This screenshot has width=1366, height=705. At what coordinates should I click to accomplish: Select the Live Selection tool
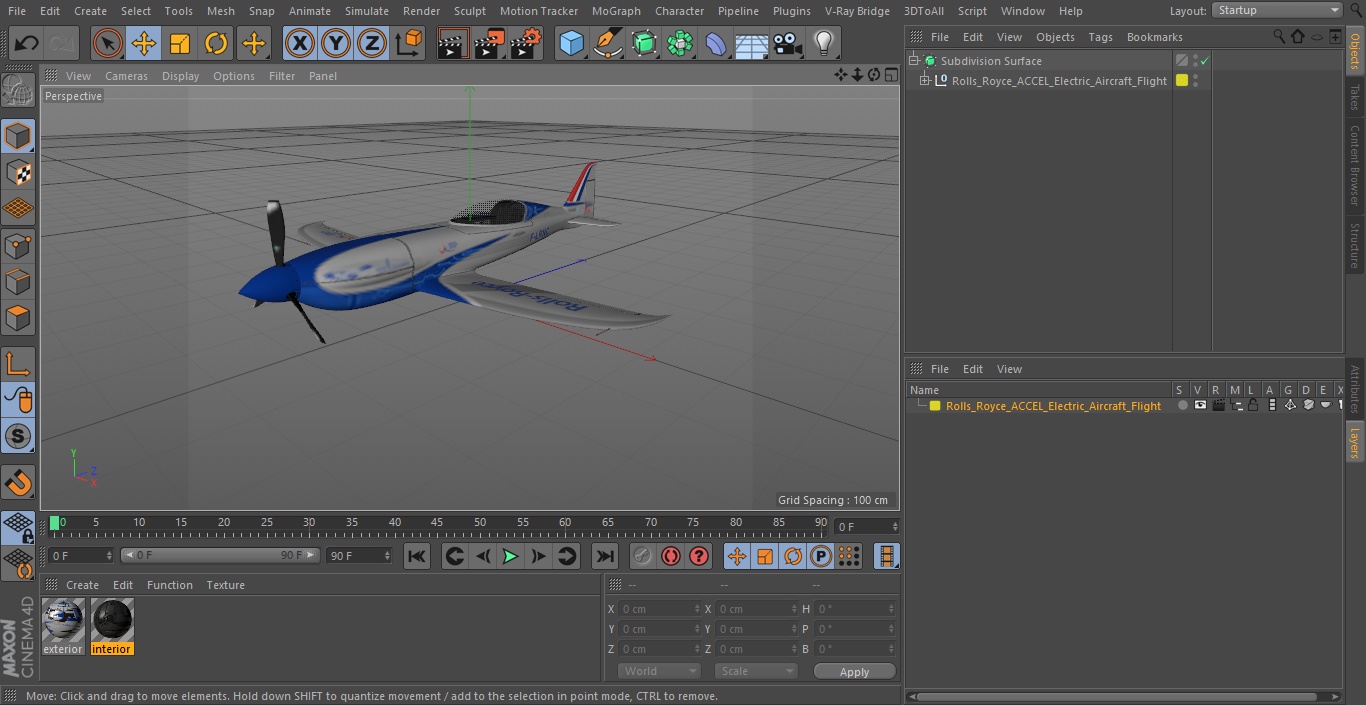point(107,43)
